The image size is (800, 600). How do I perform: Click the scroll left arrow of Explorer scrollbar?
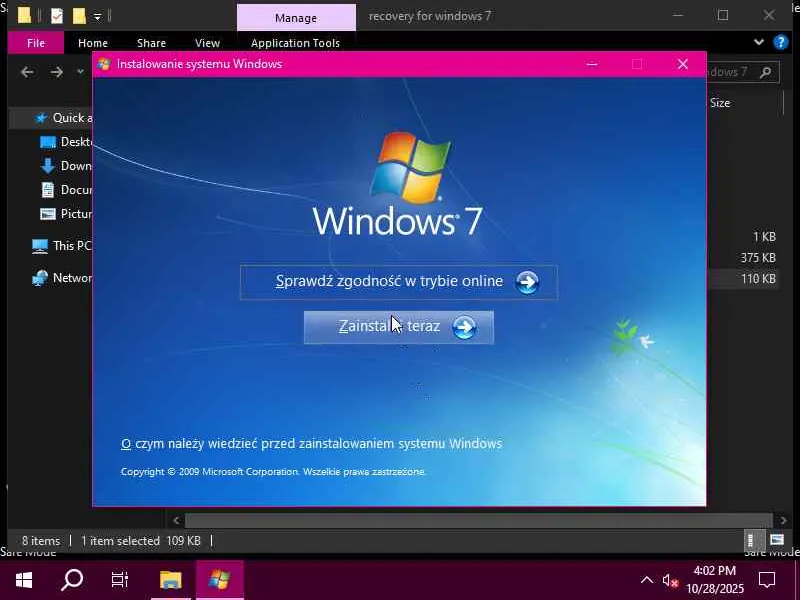point(176,520)
